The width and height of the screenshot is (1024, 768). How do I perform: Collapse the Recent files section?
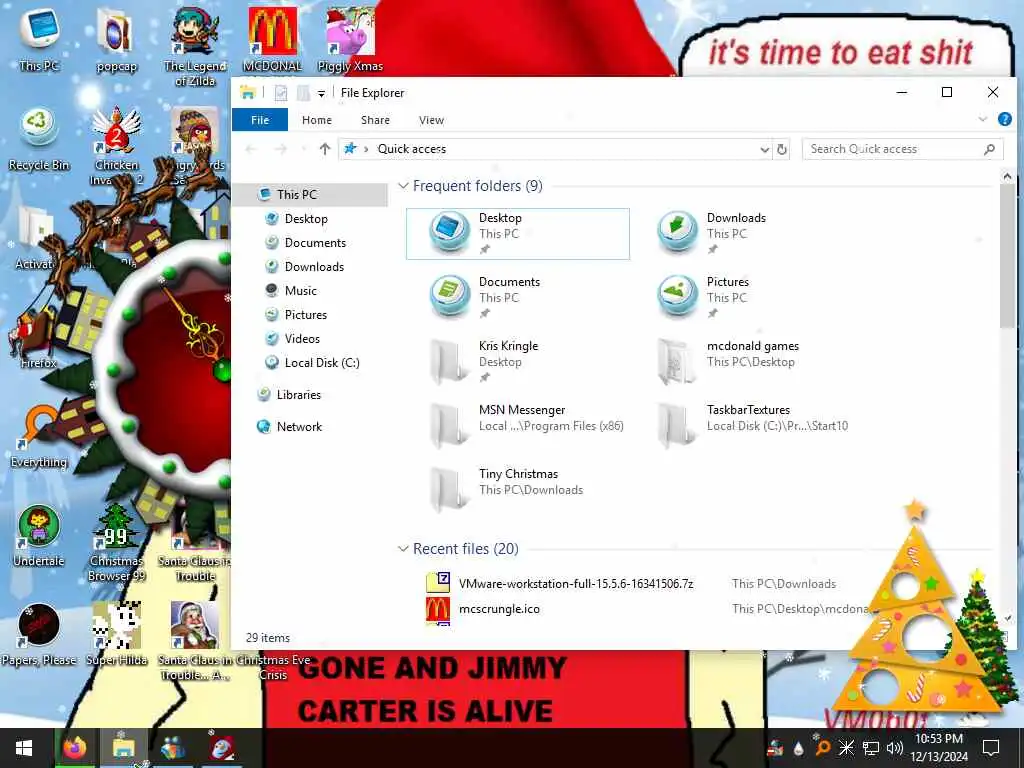coord(403,549)
